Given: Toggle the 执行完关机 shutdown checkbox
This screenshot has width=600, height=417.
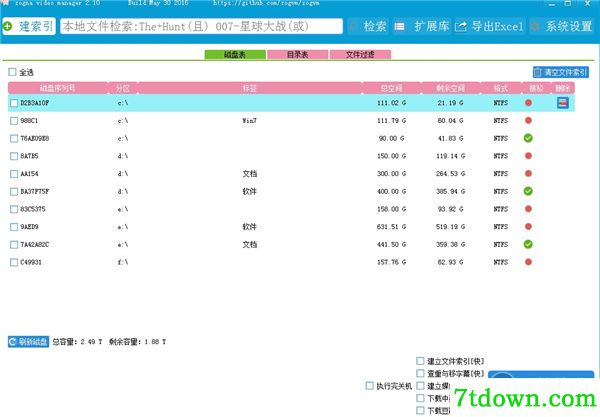Looking at the screenshot, I should click(x=369, y=386).
